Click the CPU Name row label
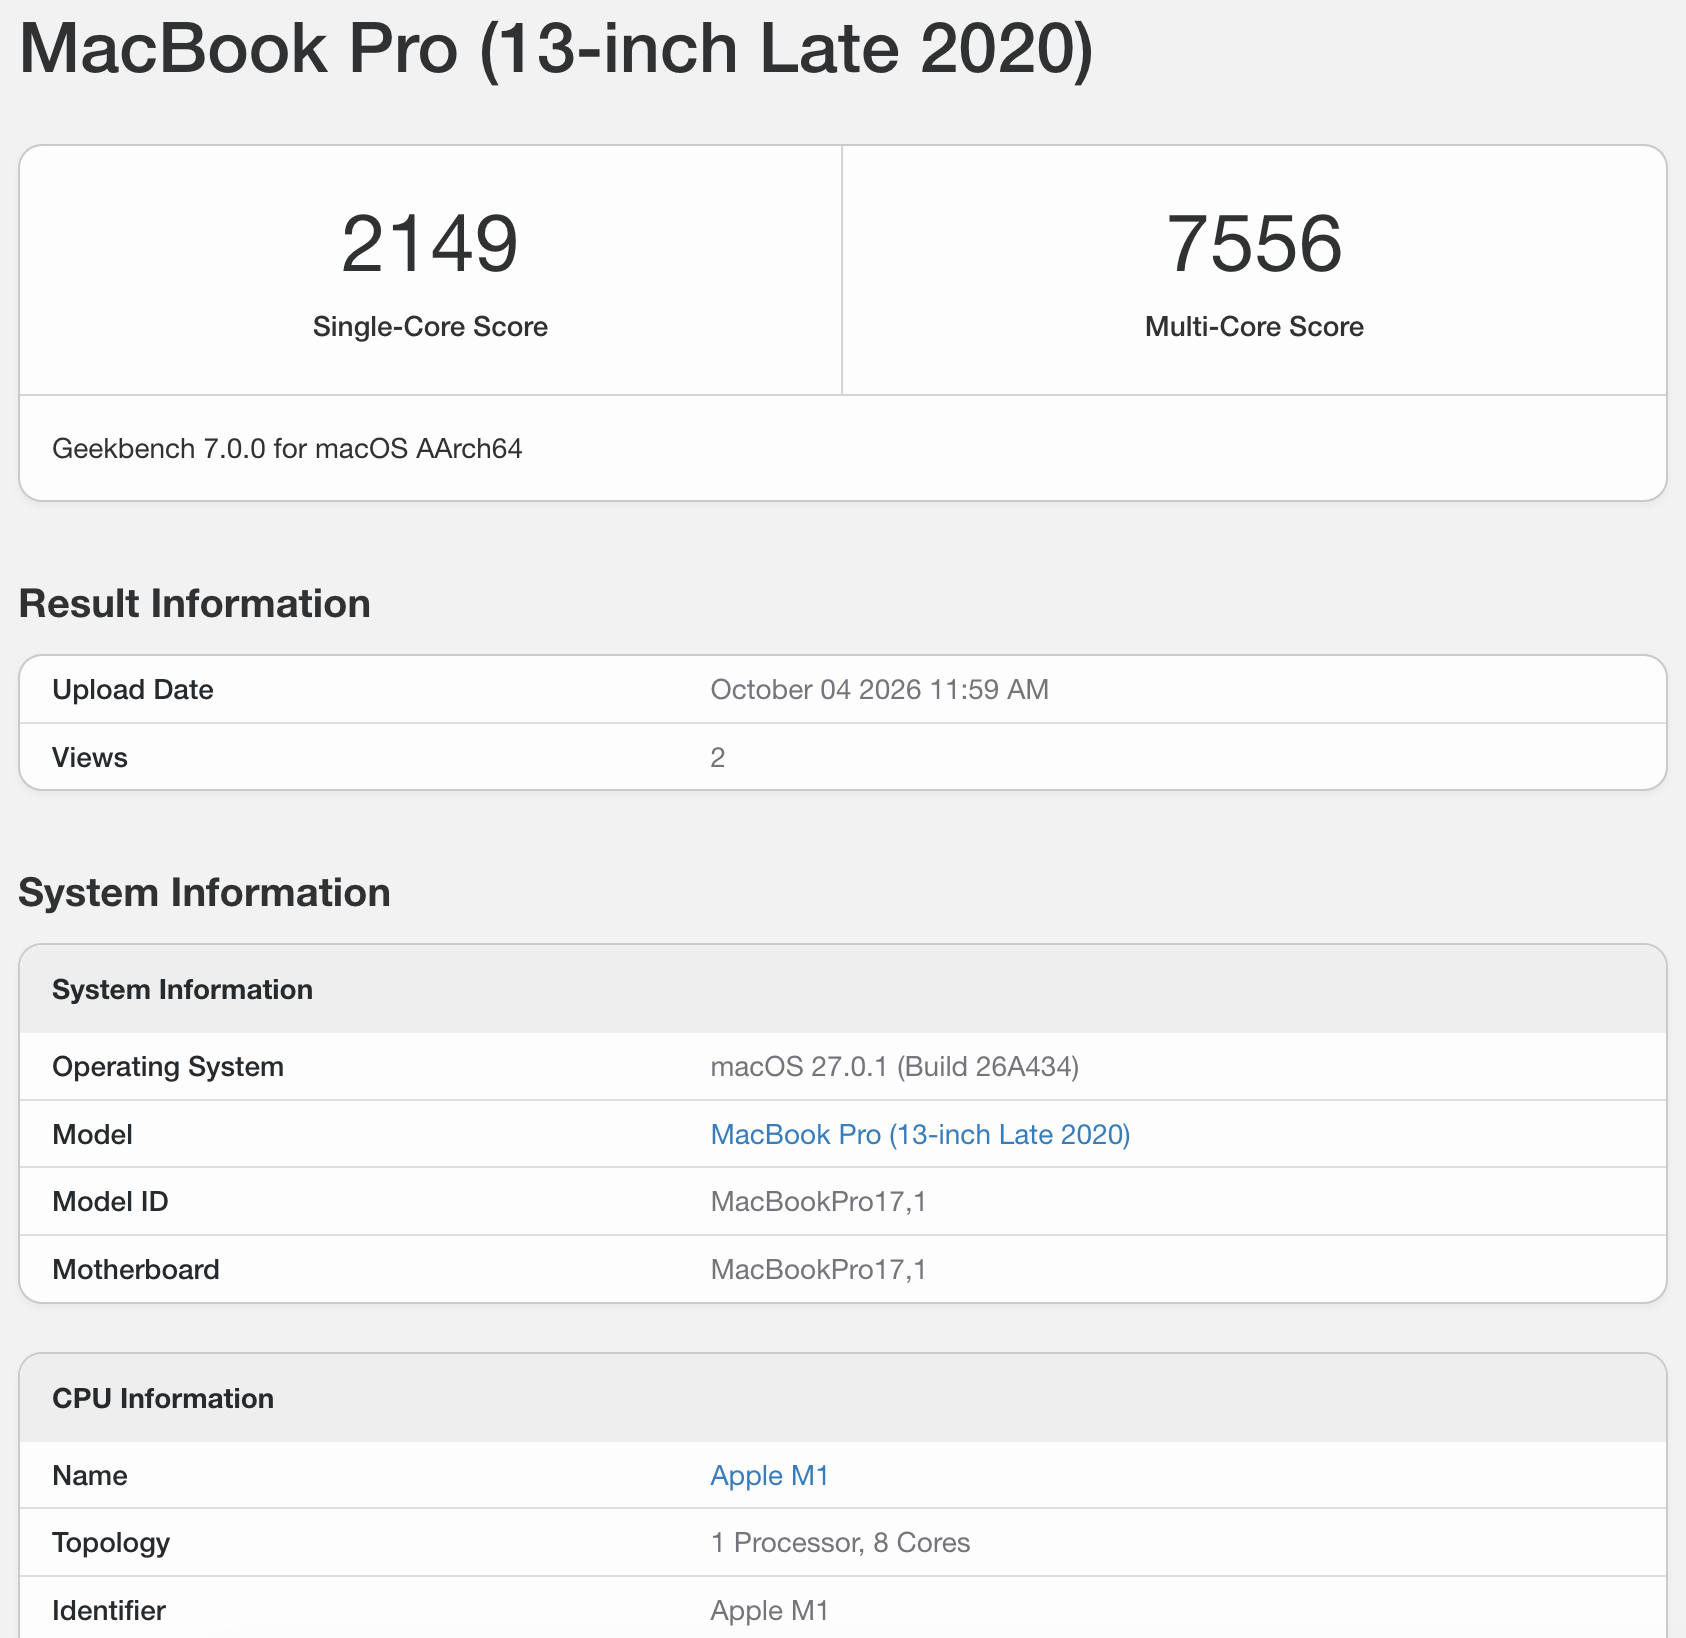Image resolution: width=1686 pixels, height=1638 pixels. [90, 1475]
